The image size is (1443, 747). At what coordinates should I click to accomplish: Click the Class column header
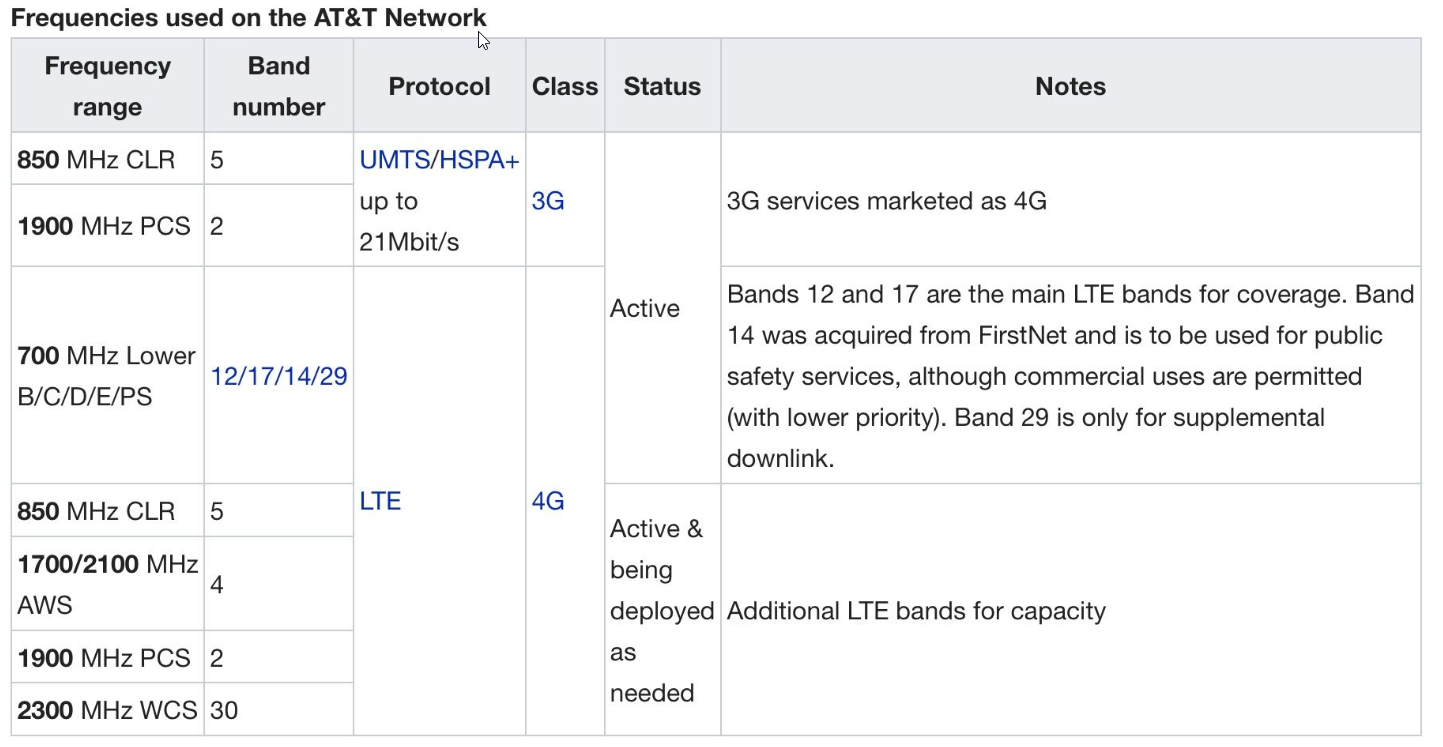[565, 86]
